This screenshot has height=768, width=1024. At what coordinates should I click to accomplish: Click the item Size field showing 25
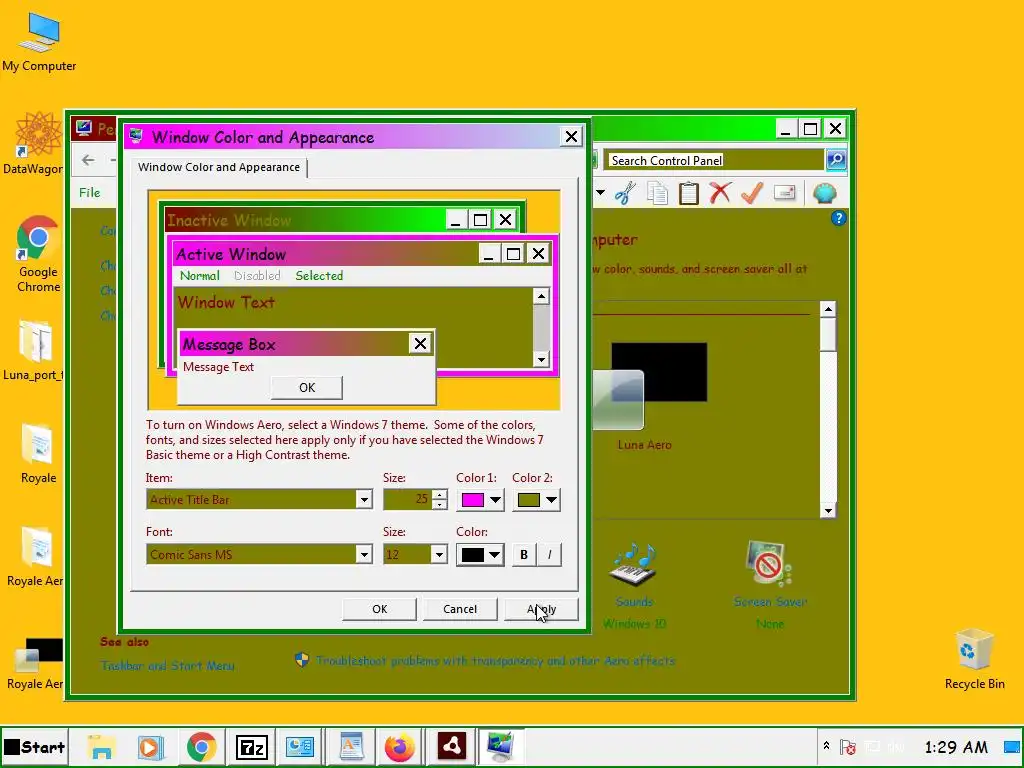click(408, 500)
